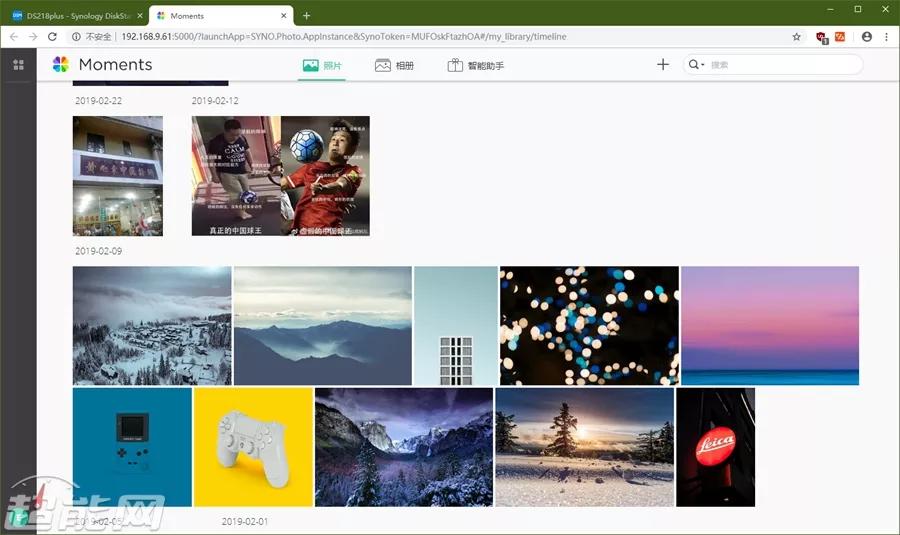900x535 pixels.
Task: Select the 2019-02-12 date label
Action: (215, 100)
